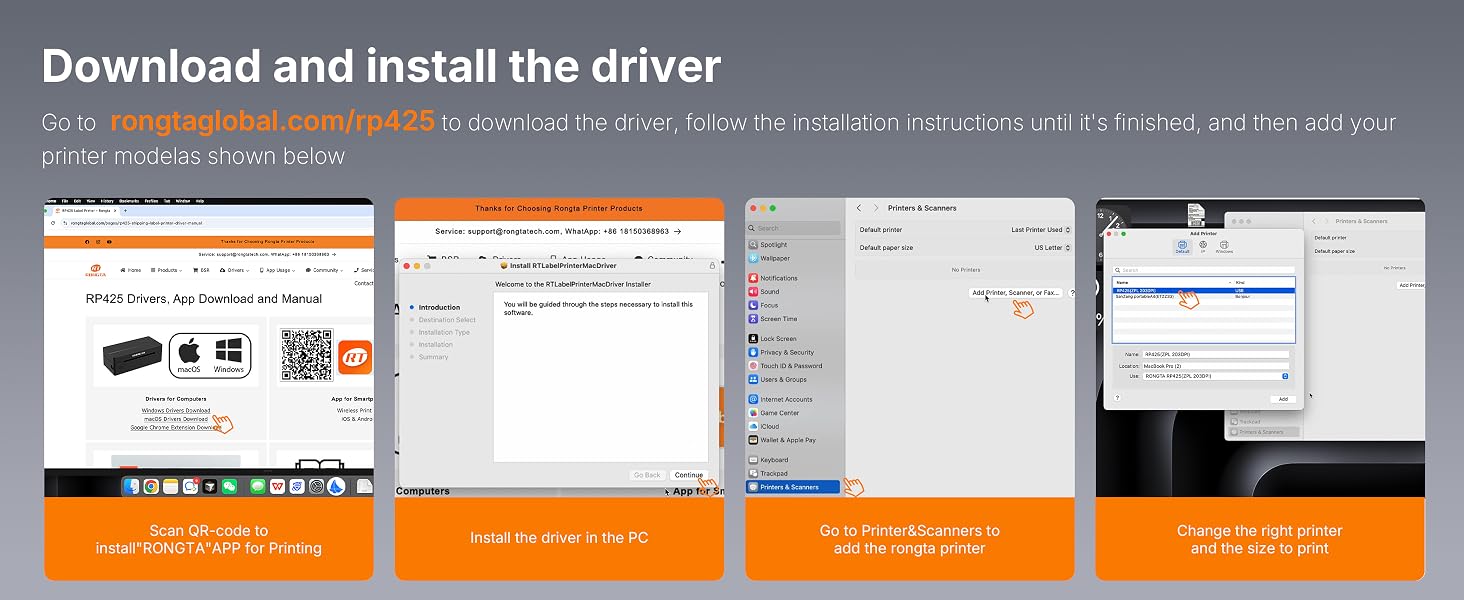Open Finder from the Dock
This screenshot has width=1464, height=600.
pos(132,486)
